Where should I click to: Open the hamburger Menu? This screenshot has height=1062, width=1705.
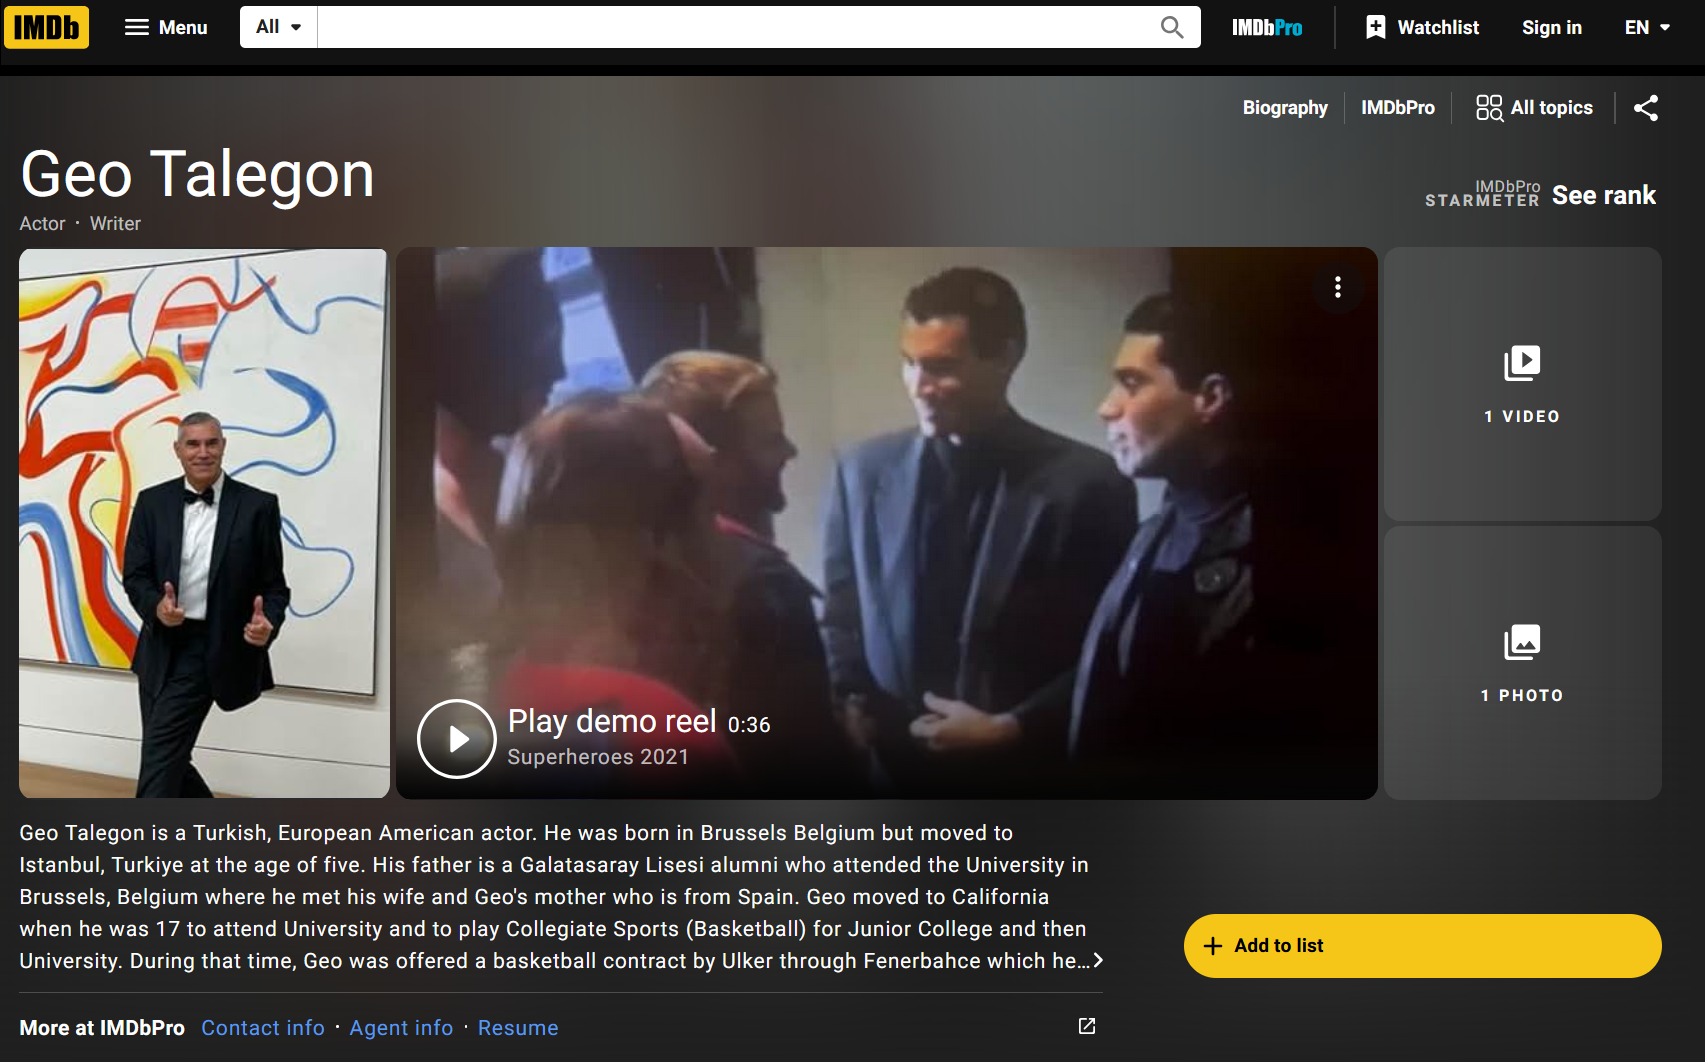click(x=166, y=27)
